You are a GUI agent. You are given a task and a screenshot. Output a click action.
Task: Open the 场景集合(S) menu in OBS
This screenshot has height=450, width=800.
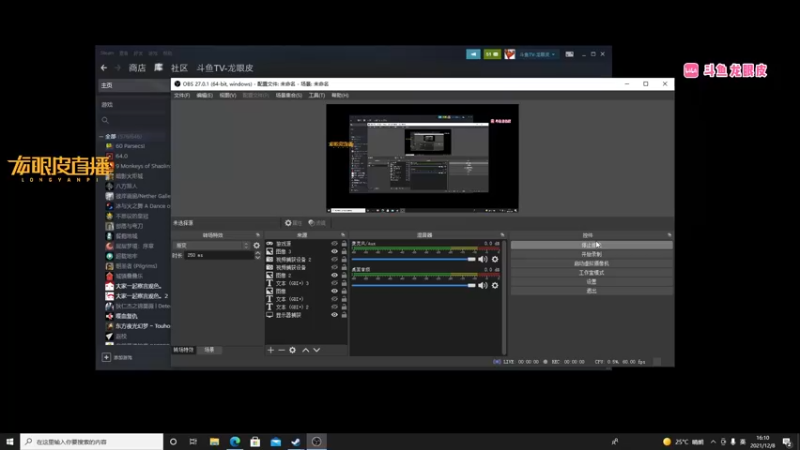(289, 95)
